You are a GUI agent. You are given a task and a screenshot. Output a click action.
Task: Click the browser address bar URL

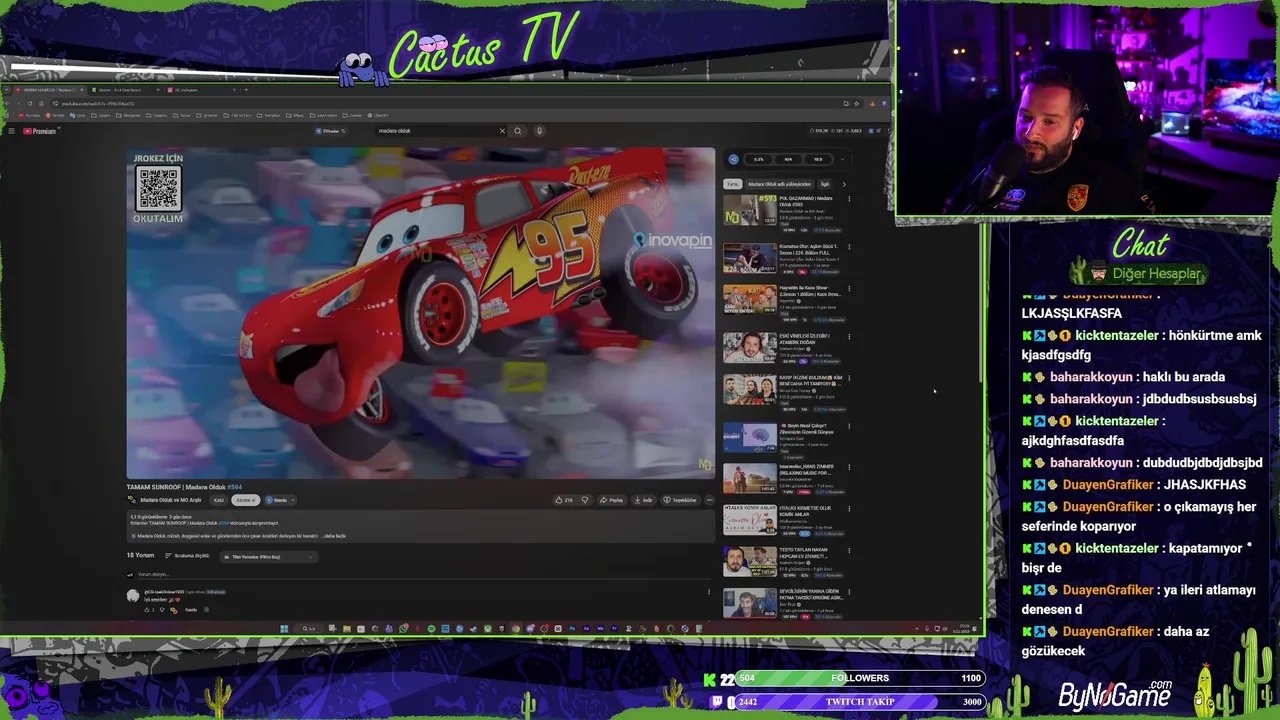tap(98, 104)
